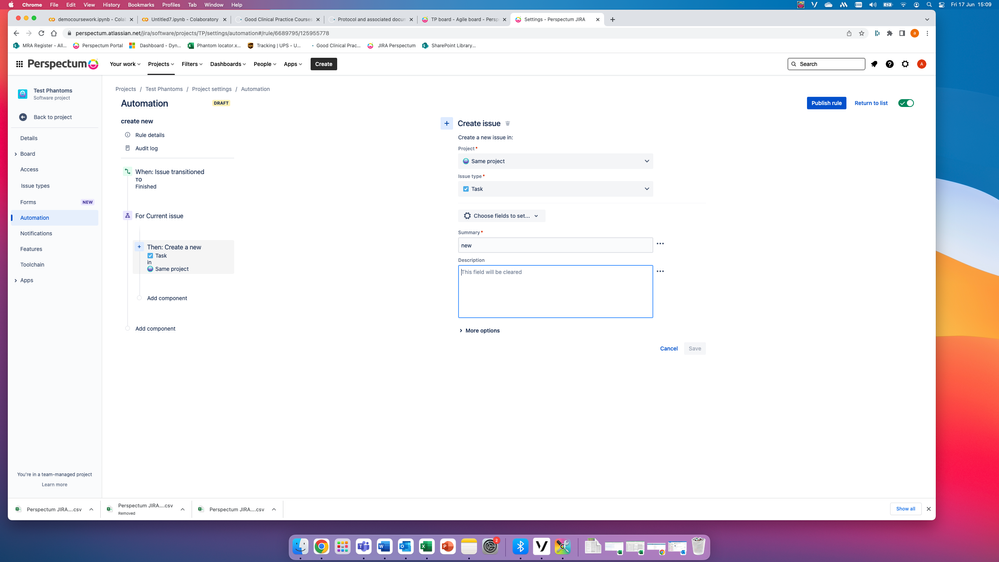Screen dimensions: 999x562
Task: Open the Dashboards dropdown menu
Action: point(228,64)
